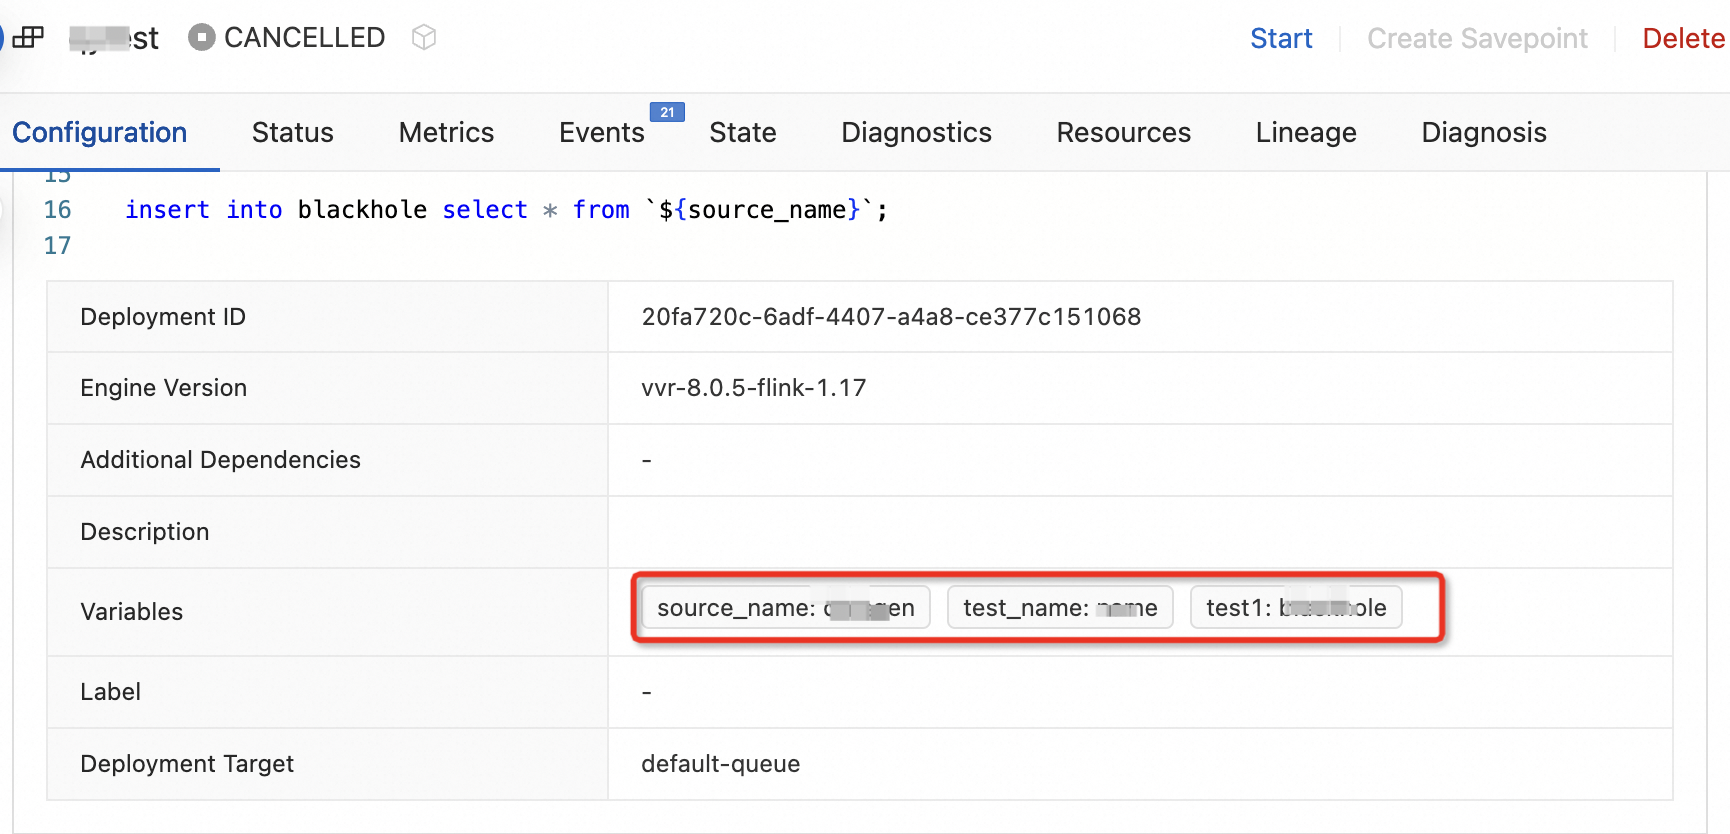Screen dimensions: 1730x834
Task: Click the Deployment ID value 20fa720c-6adf-4407-a4a8-ce377c151068
Action: pyautogui.click(x=891, y=317)
